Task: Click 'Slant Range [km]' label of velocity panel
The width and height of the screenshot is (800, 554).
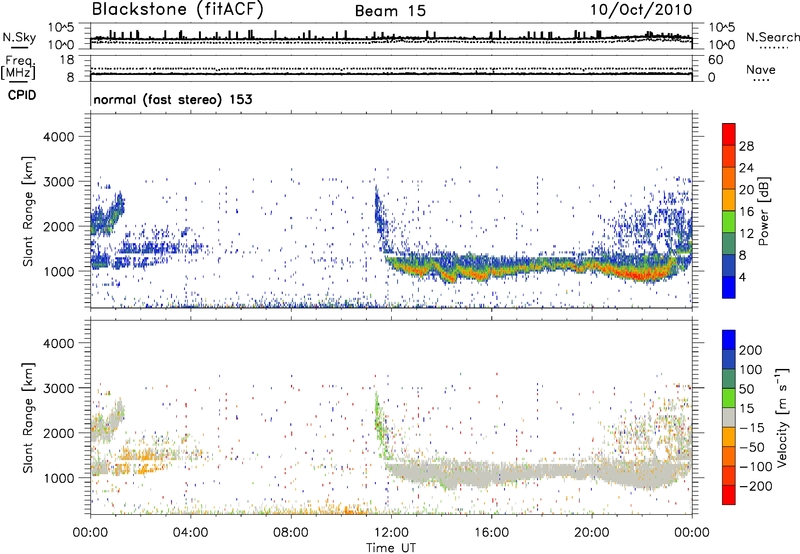Action: (x=28, y=418)
